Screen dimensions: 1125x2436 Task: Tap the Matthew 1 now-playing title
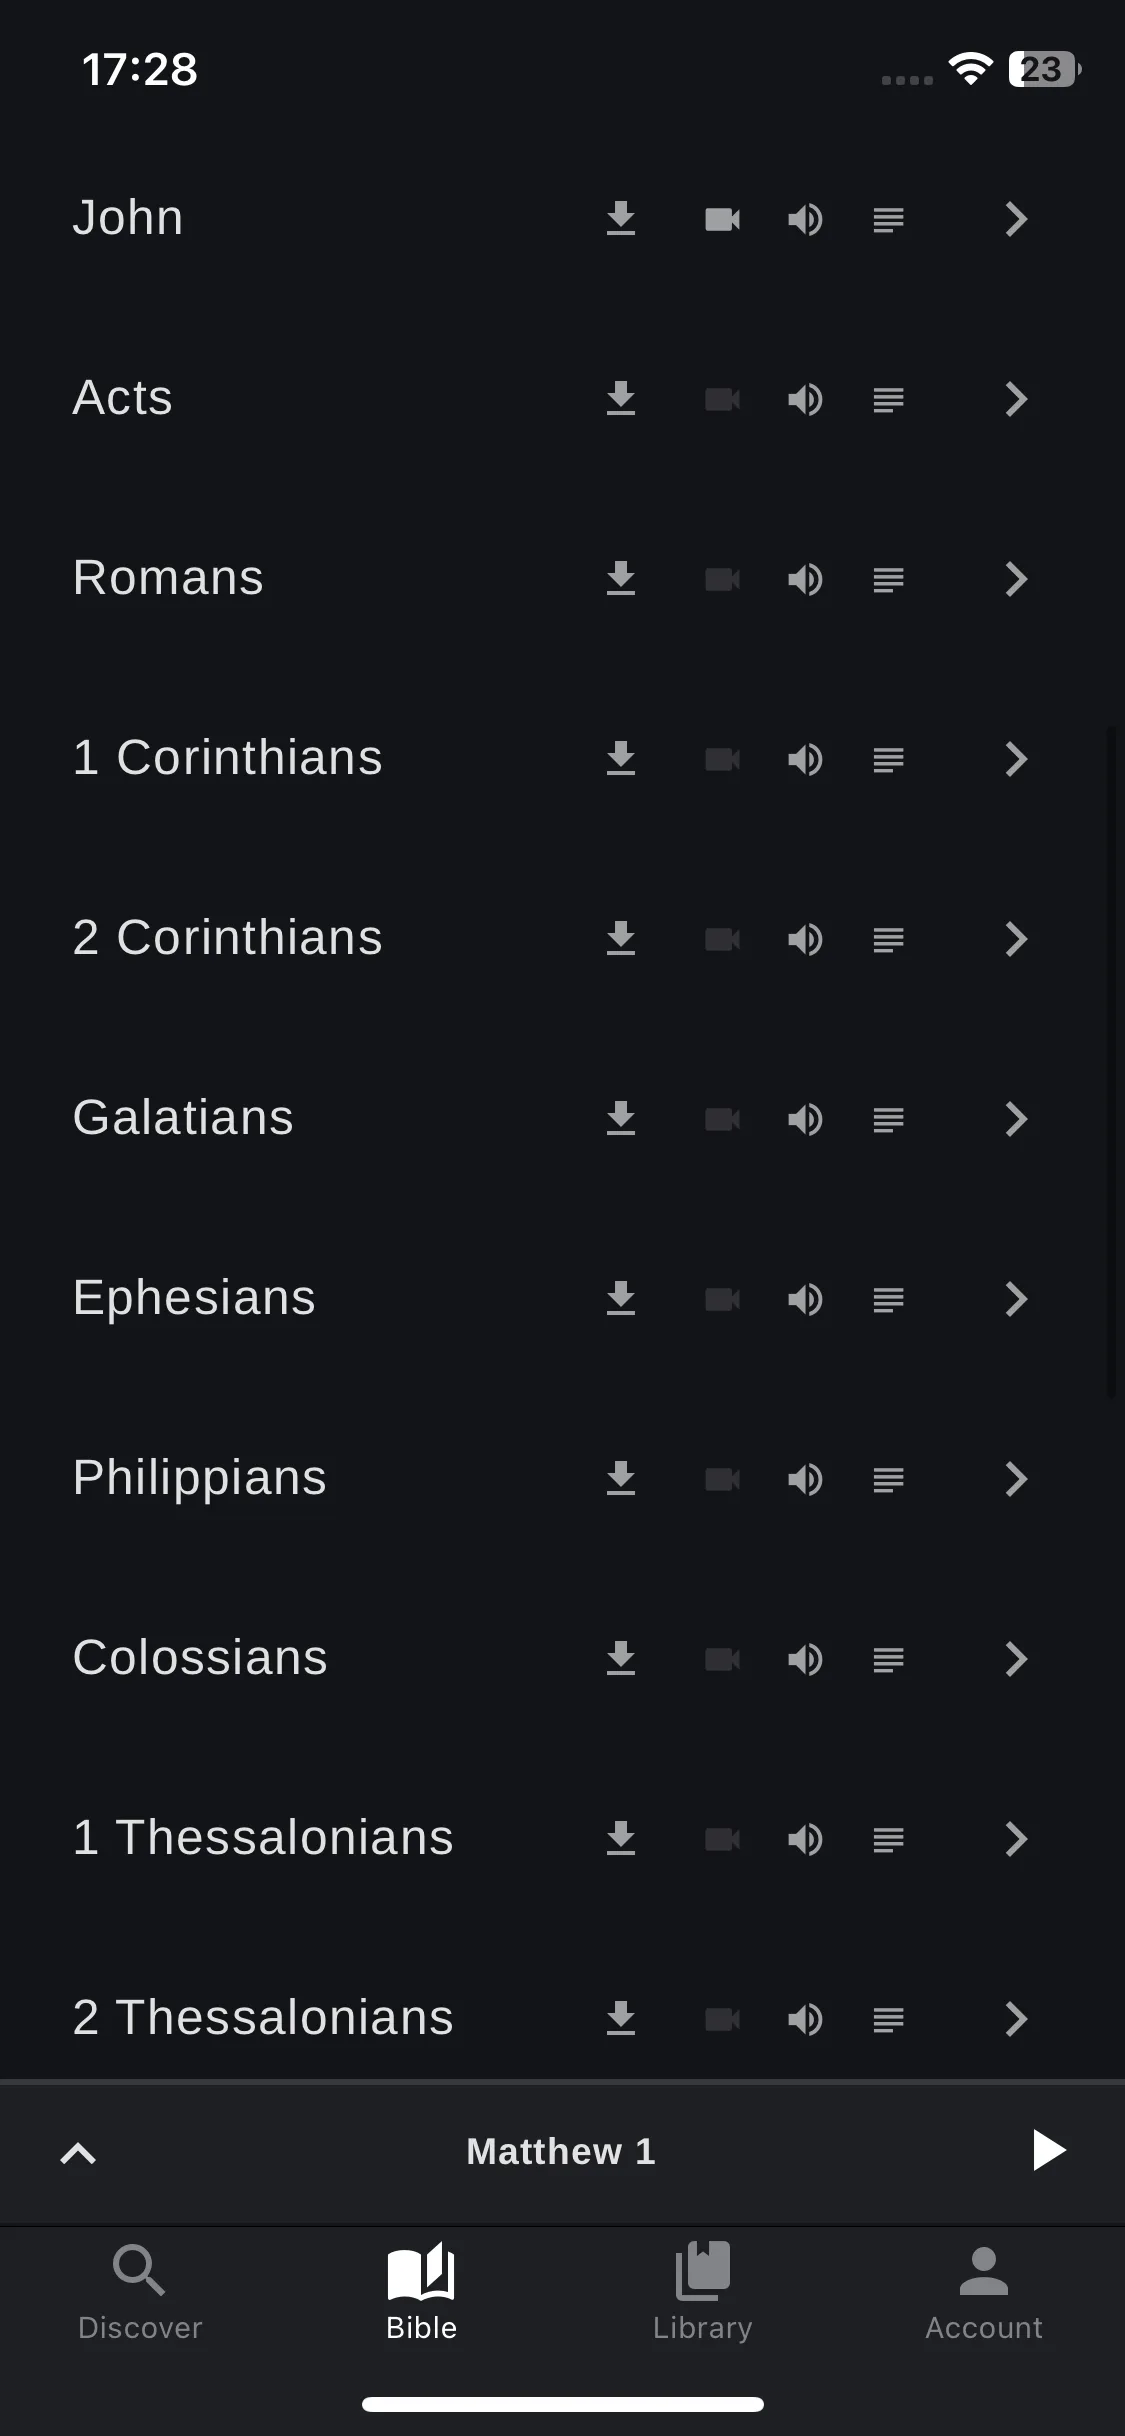pyautogui.click(x=561, y=2151)
